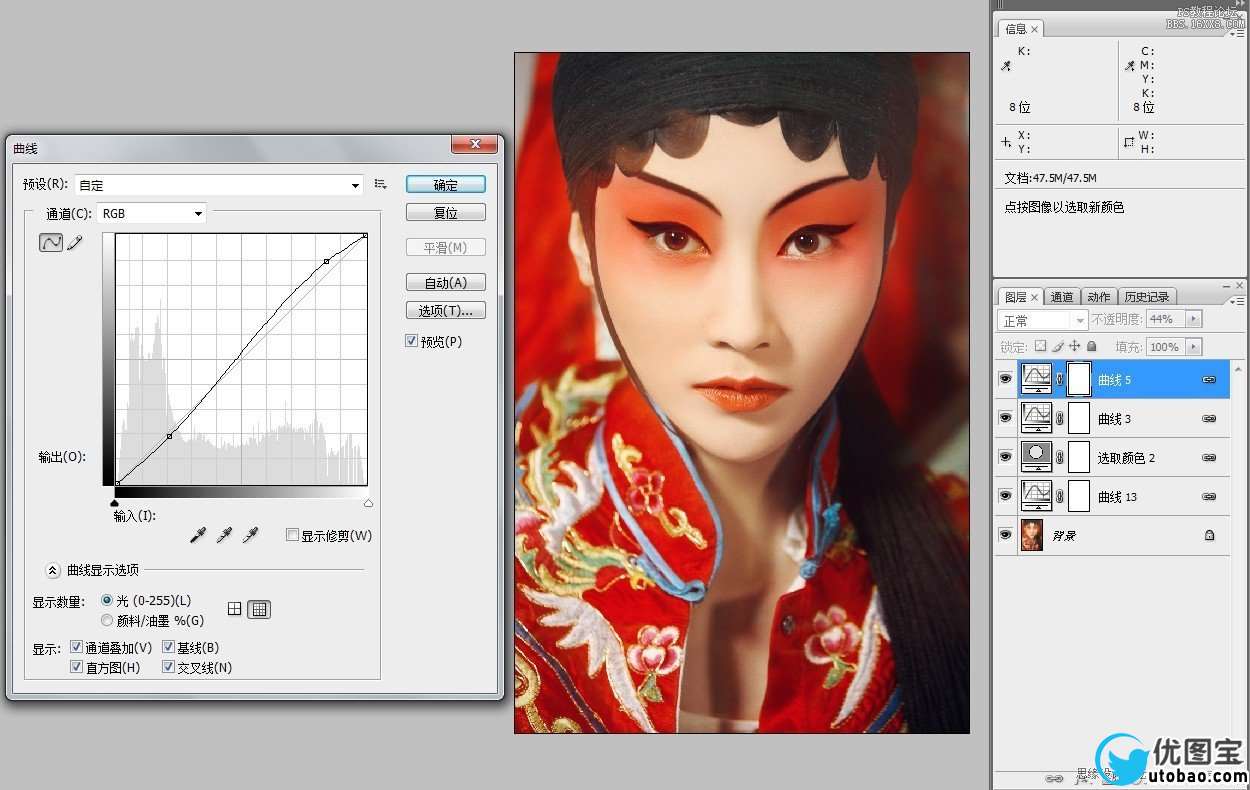
Task: Pick the white point eyedropper
Action: click(251, 536)
